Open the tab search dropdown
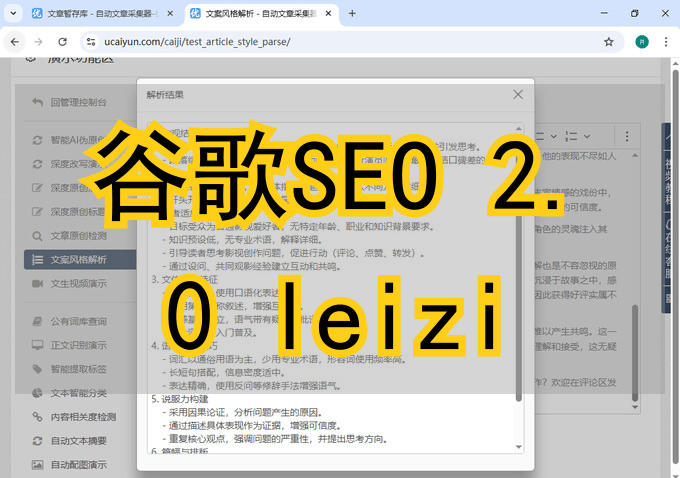This screenshot has height=478, width=680. [x=13, y=13]
